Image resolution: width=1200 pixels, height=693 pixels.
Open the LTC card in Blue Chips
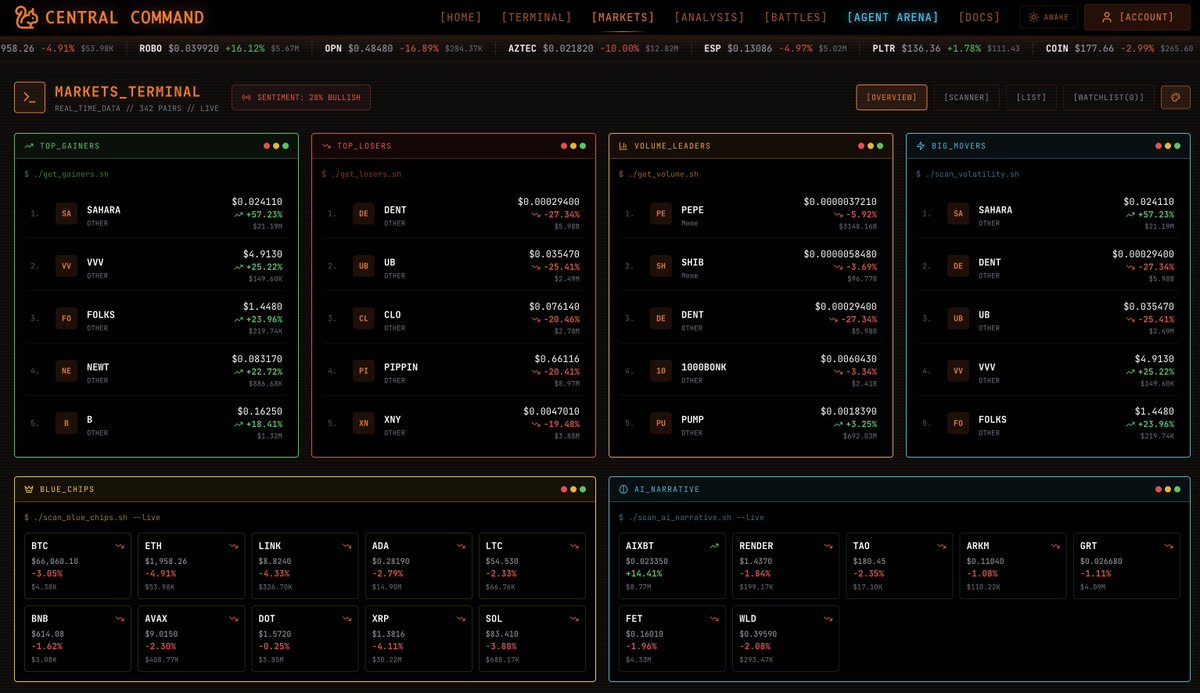[x=532, y=566]
